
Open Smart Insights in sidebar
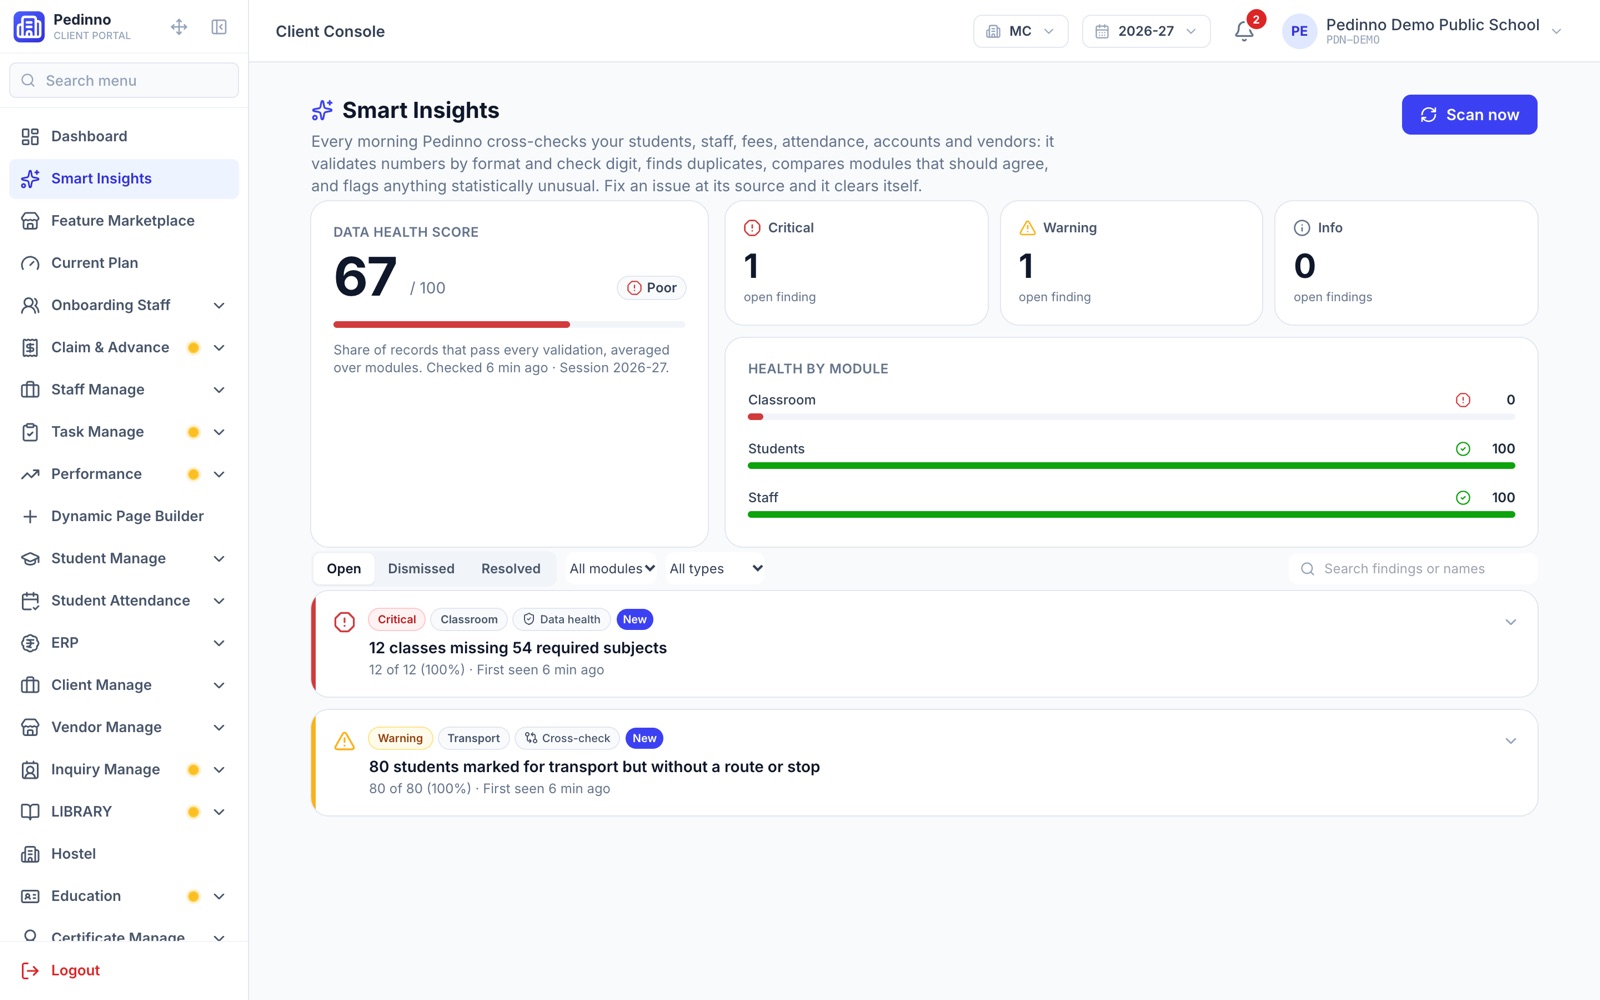pyautogui.click(x=124, y=178)
